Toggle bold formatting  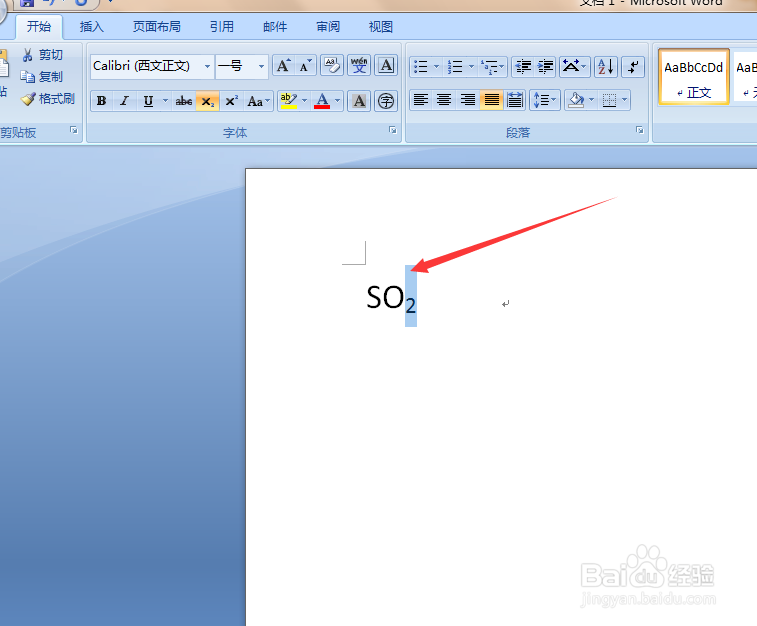pyautogui.click(x=101, y=101)
